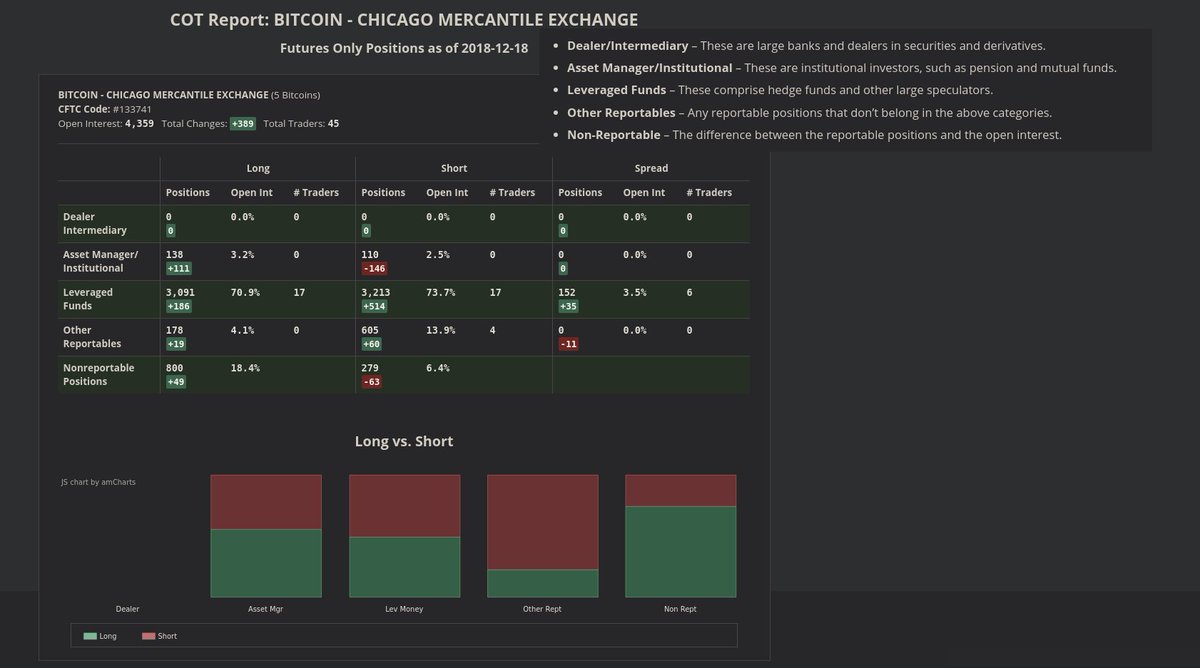Click the 110 Asset Manager short positions value
Image resolution: width=1200 pixels, height=668 pixels.
(371, 255)
